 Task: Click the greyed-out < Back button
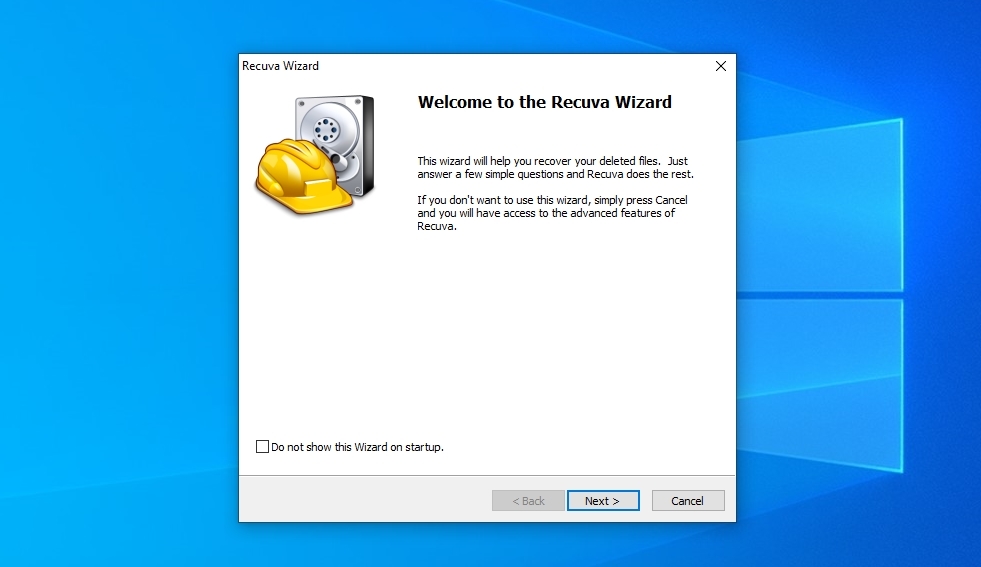click(528, 501)
